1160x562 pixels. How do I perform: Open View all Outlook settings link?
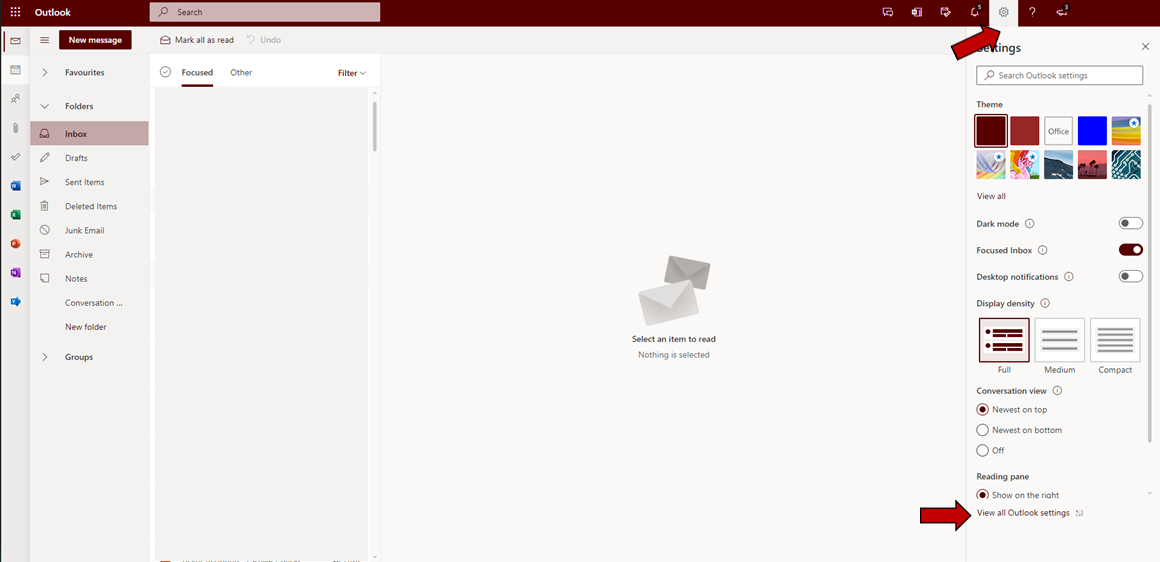pos(1023,513)
